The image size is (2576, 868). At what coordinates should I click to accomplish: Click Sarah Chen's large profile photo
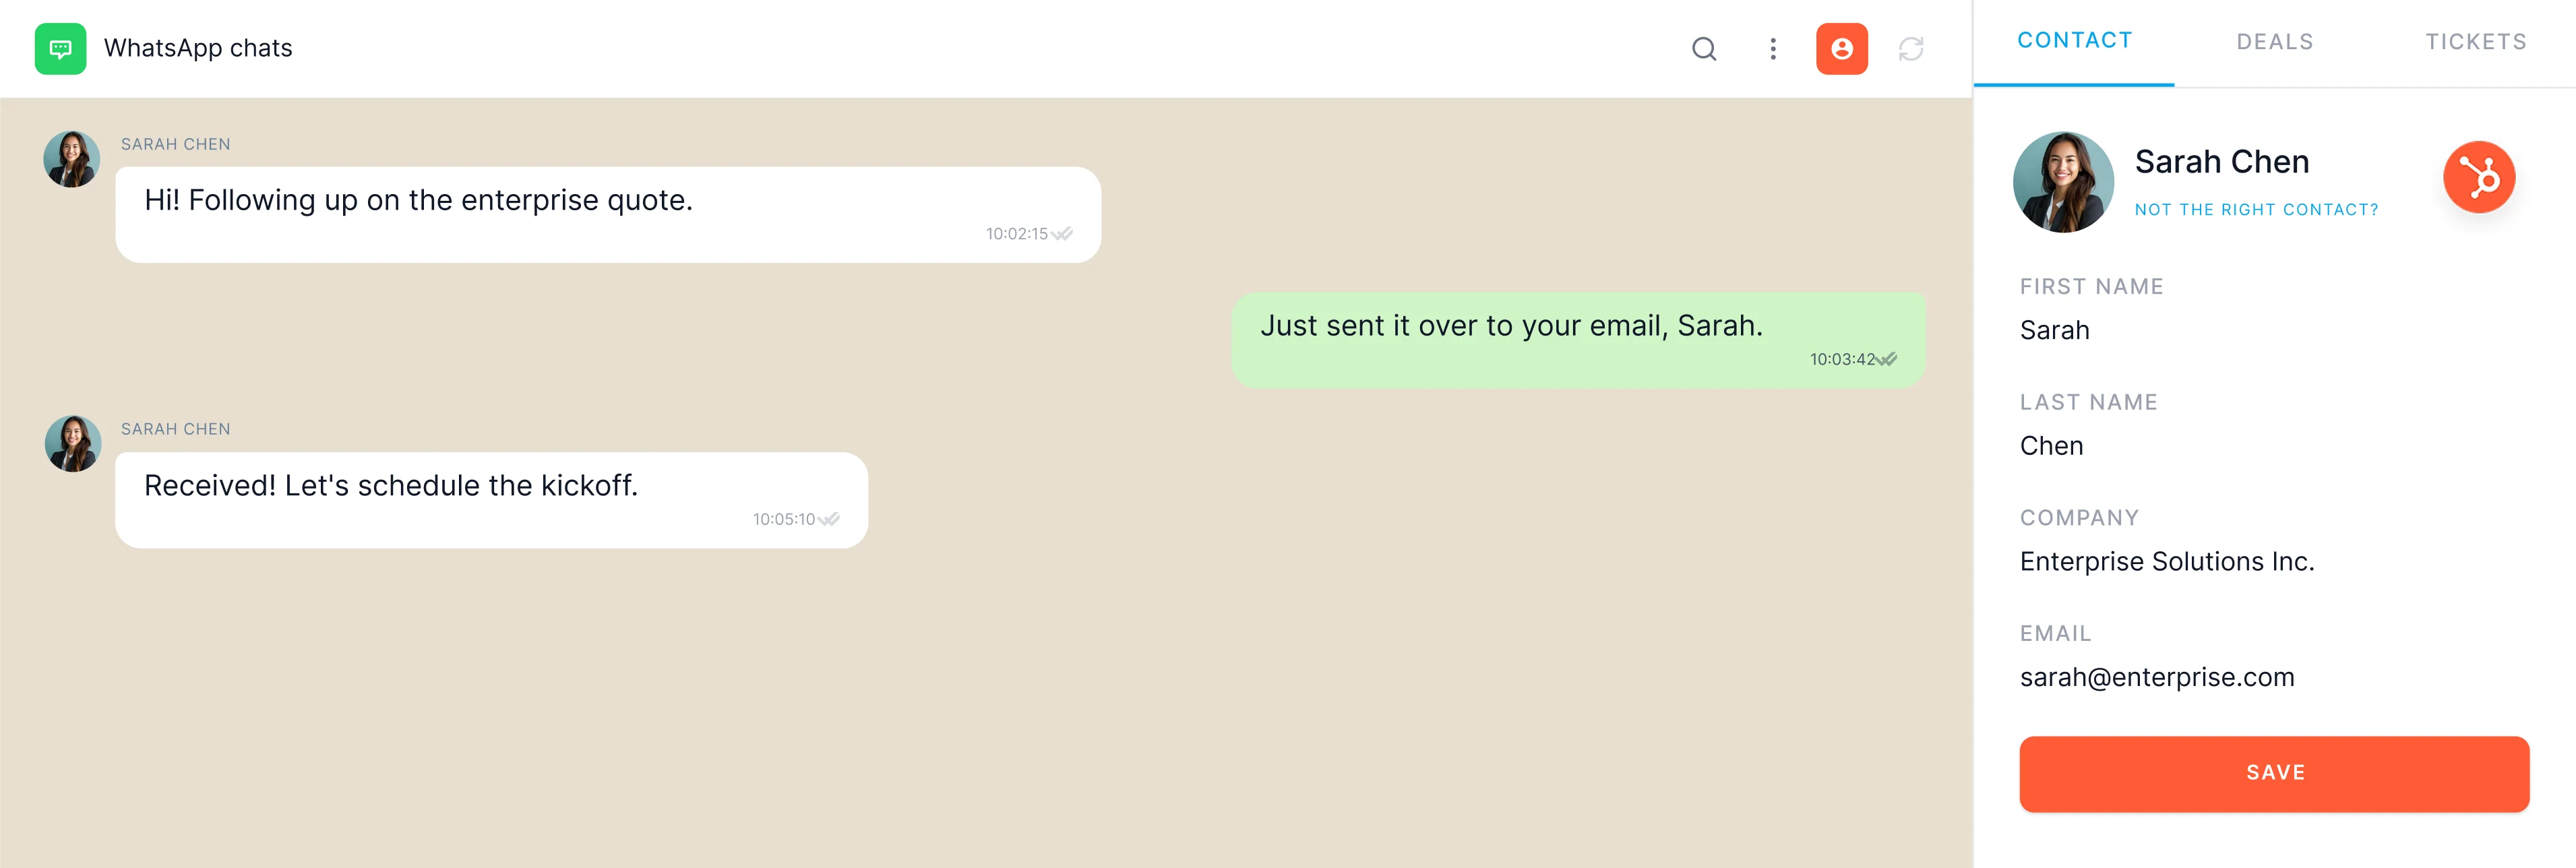tap(2063, 182)
